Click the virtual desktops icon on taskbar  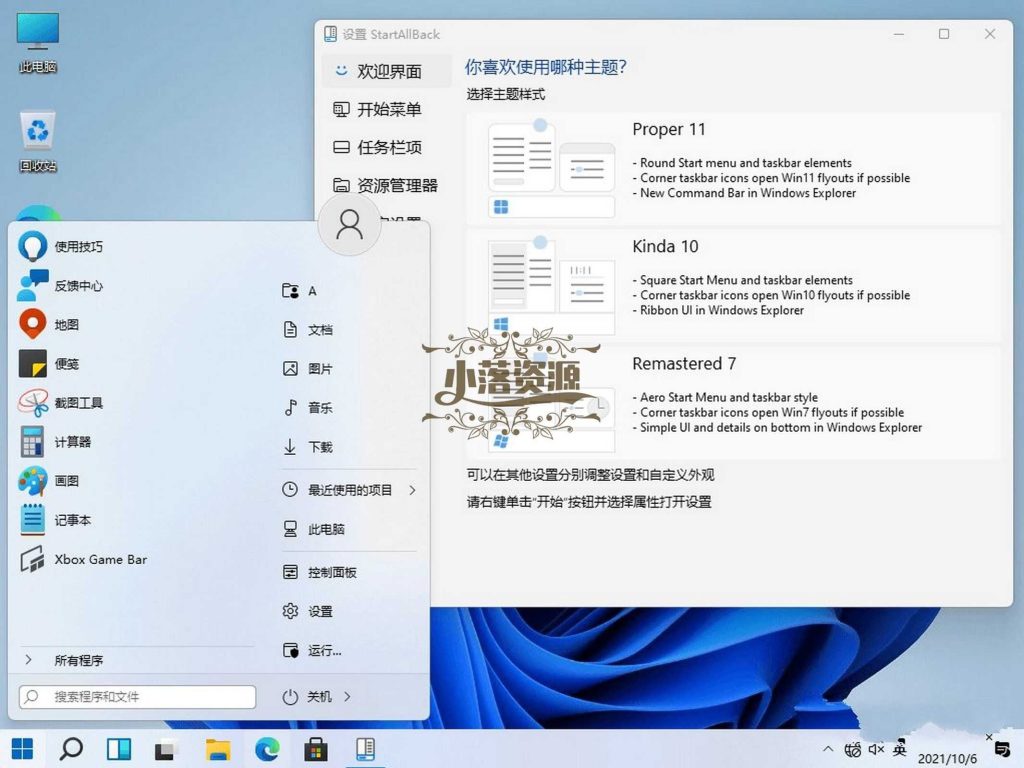pos(167,749)
